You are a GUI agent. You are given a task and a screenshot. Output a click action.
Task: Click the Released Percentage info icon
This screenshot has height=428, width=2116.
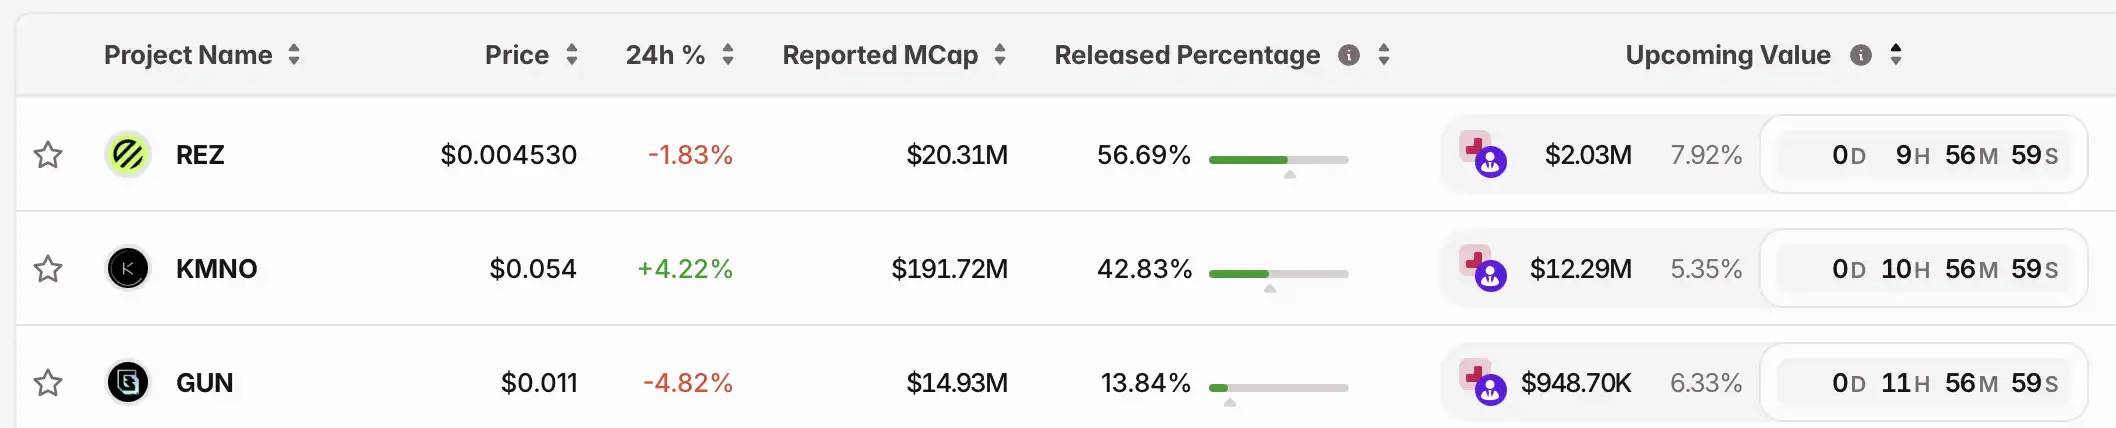pyautogui.click(x=1349, y=55)
